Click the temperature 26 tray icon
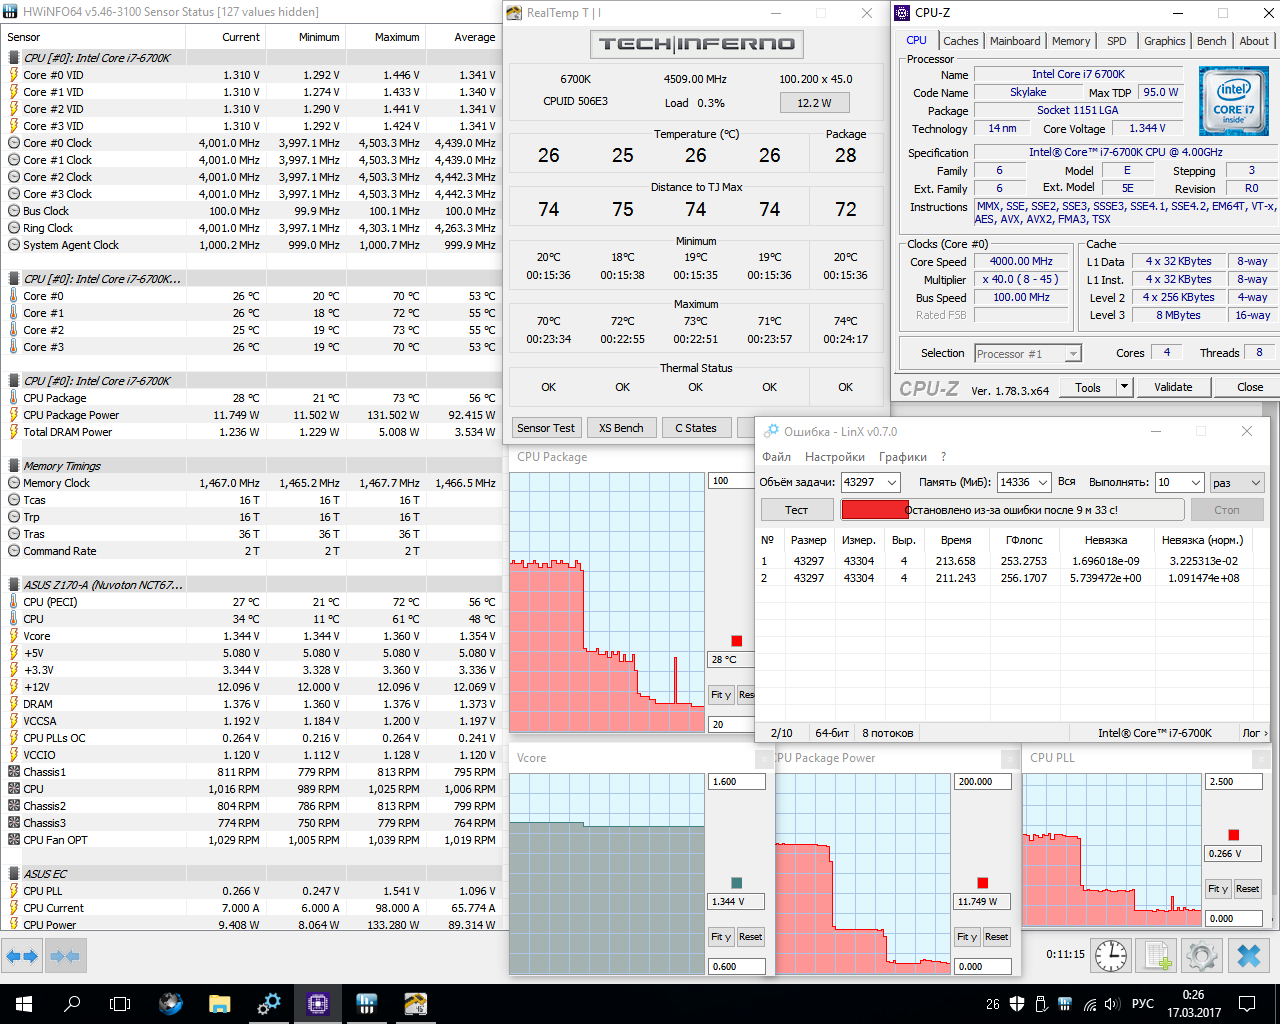1280x1024 pixels. [x=992, y=1004]
